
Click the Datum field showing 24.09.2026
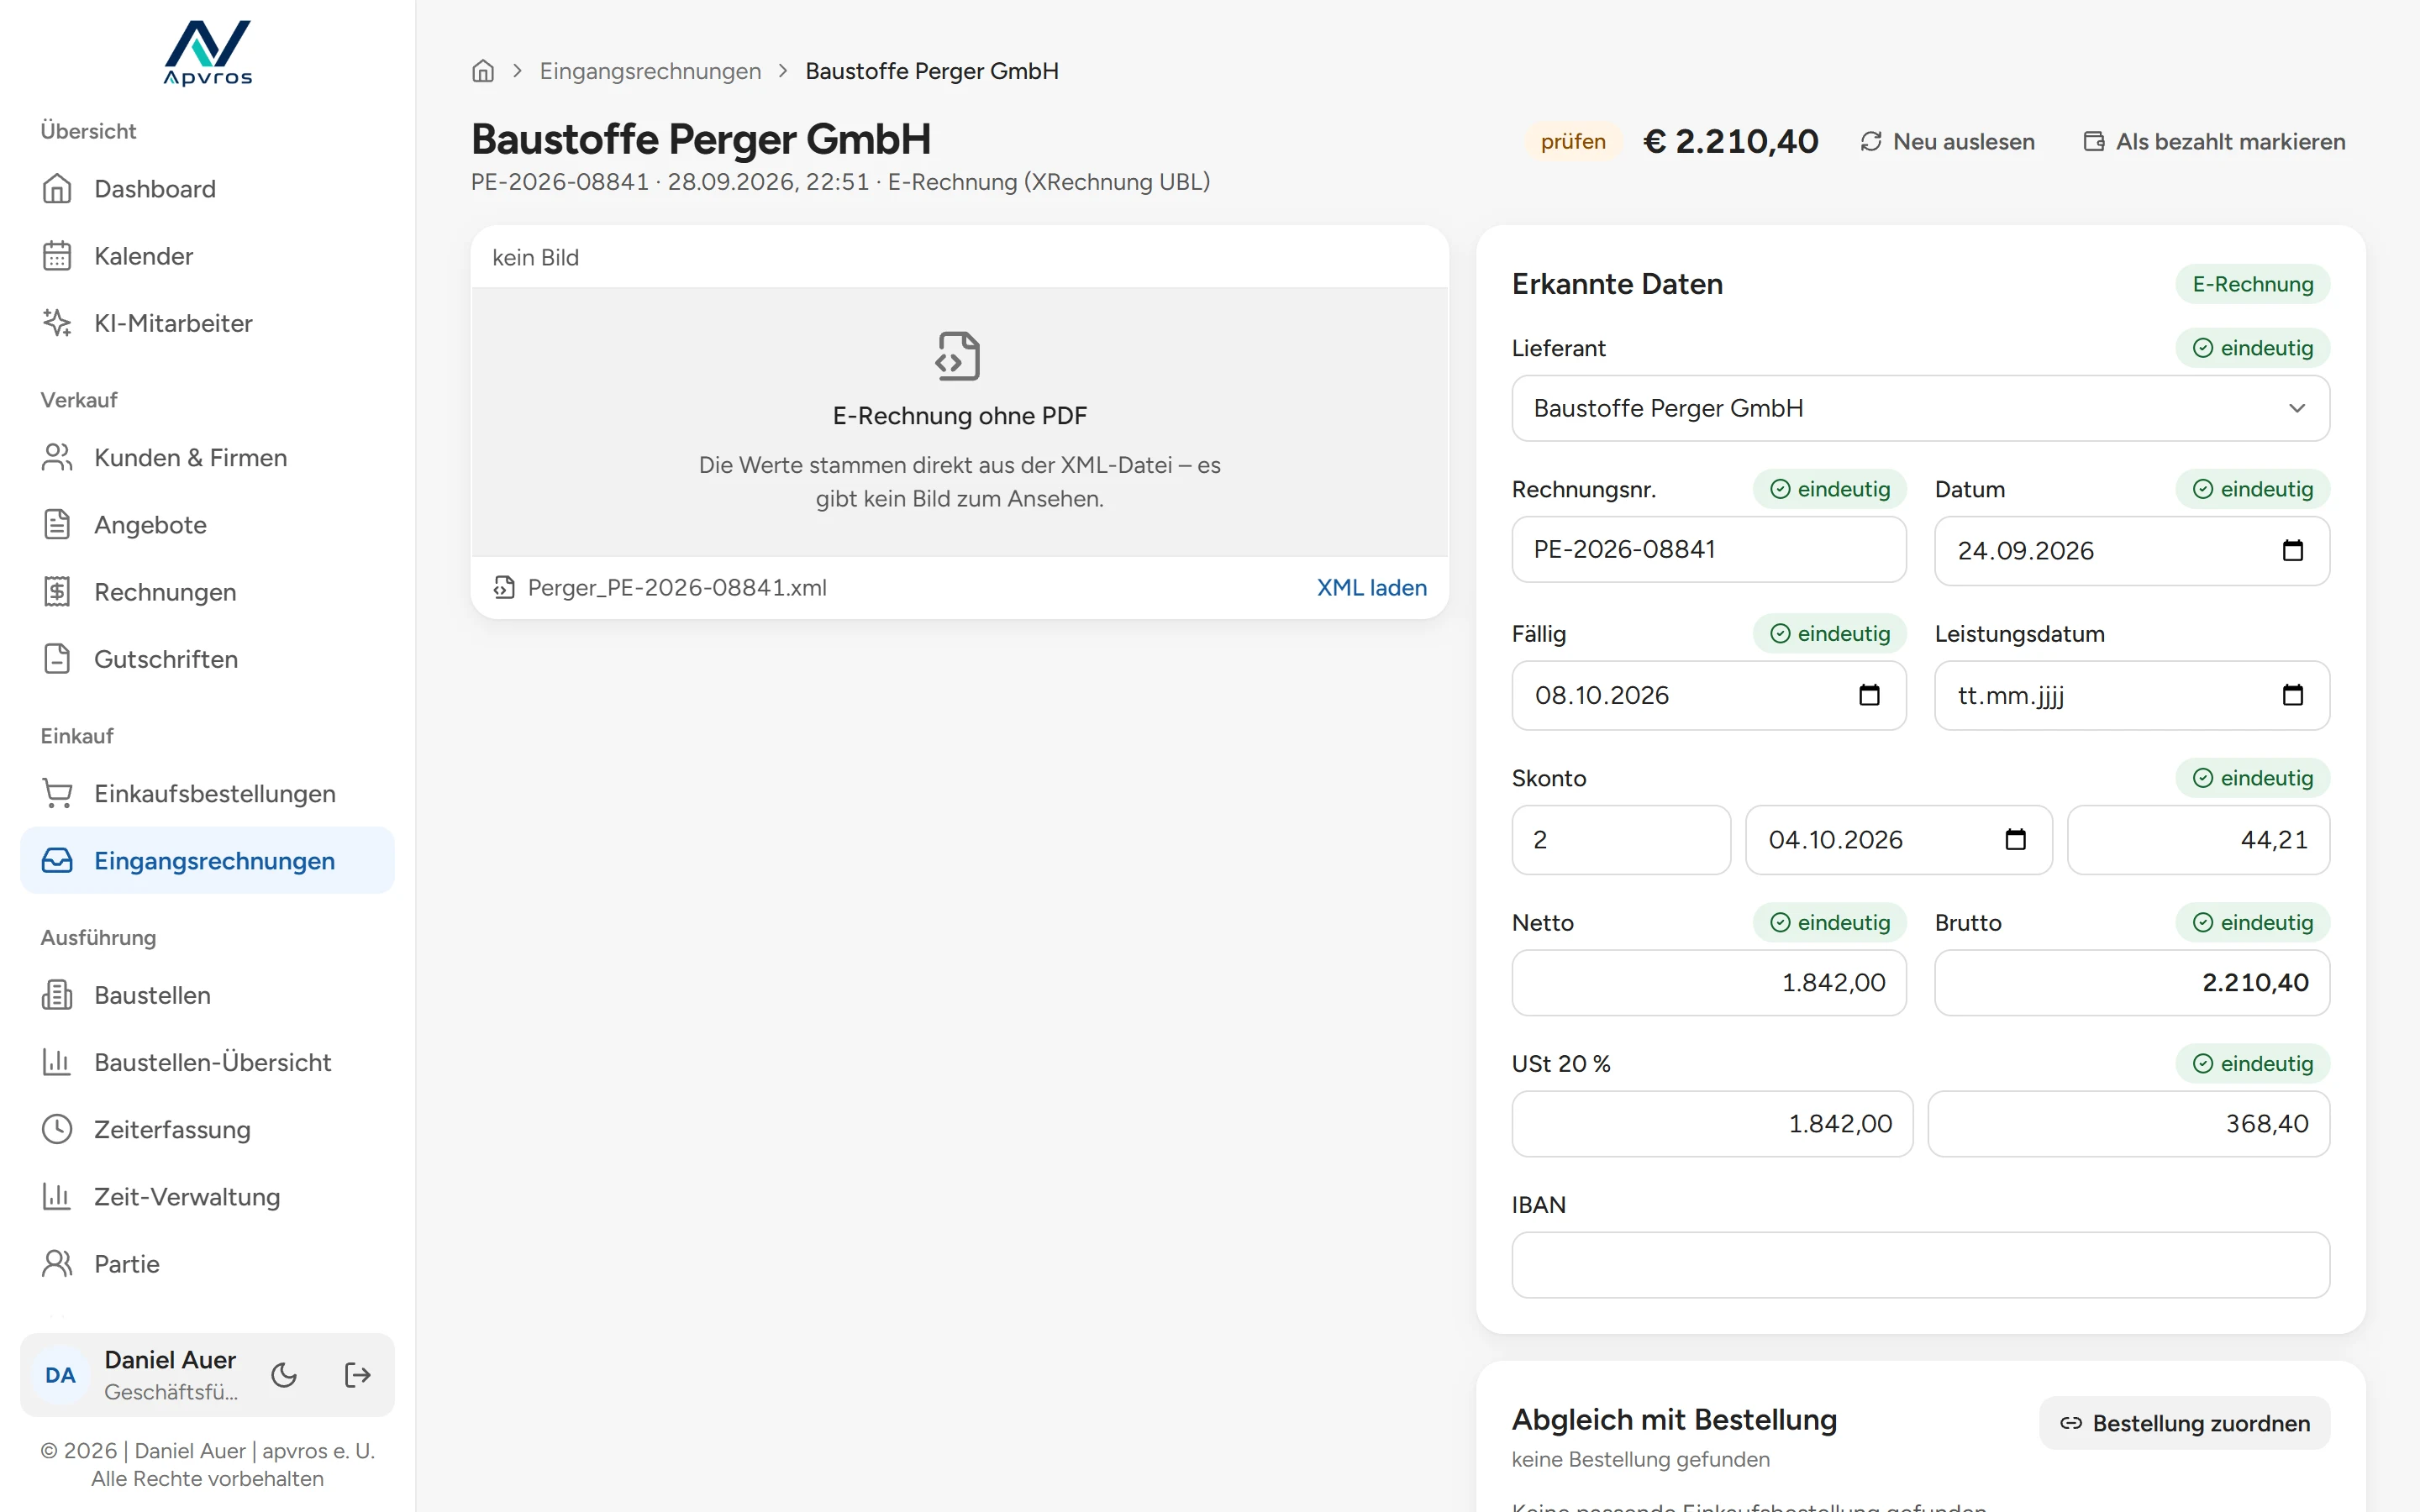tap(2132, 551)
